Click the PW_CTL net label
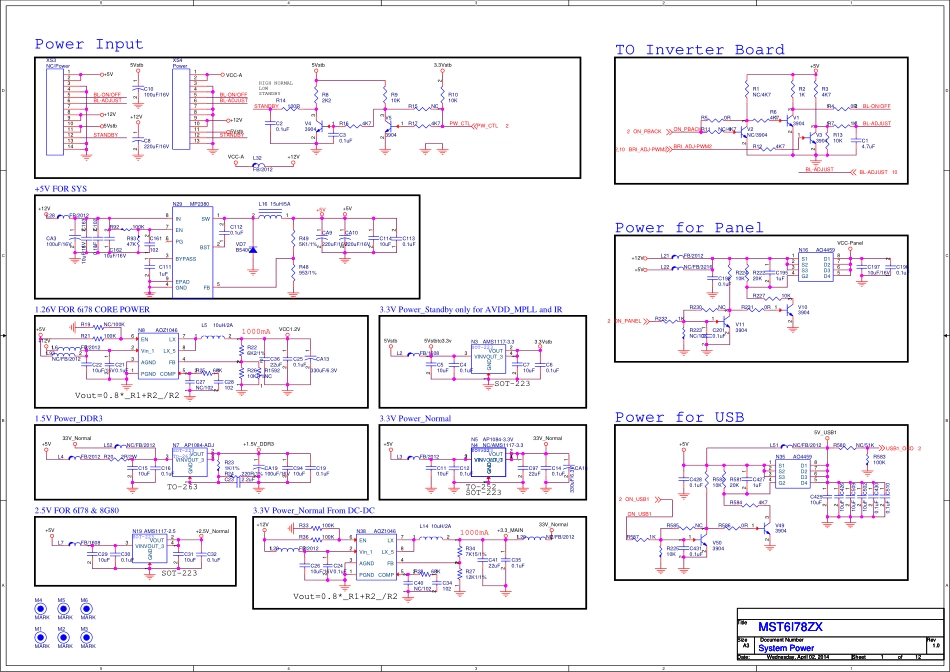 [460, 124]
